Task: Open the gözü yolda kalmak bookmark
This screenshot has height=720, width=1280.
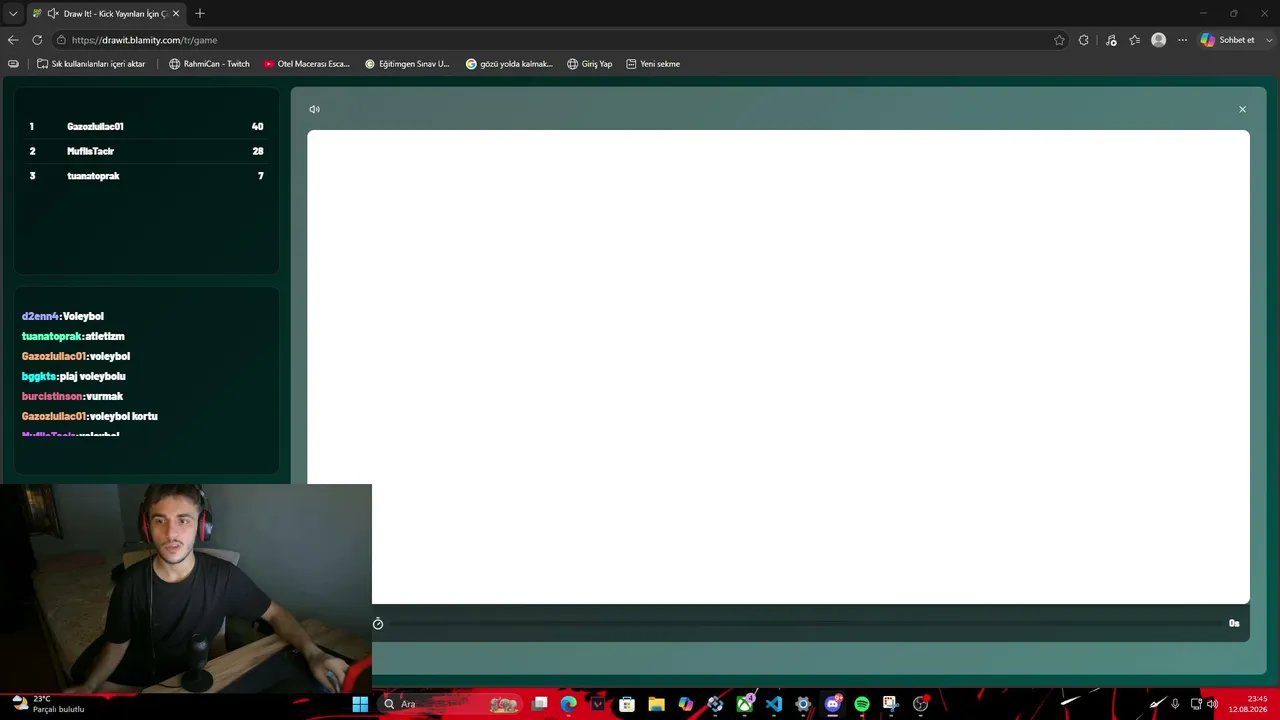Action: coord(509,64)
